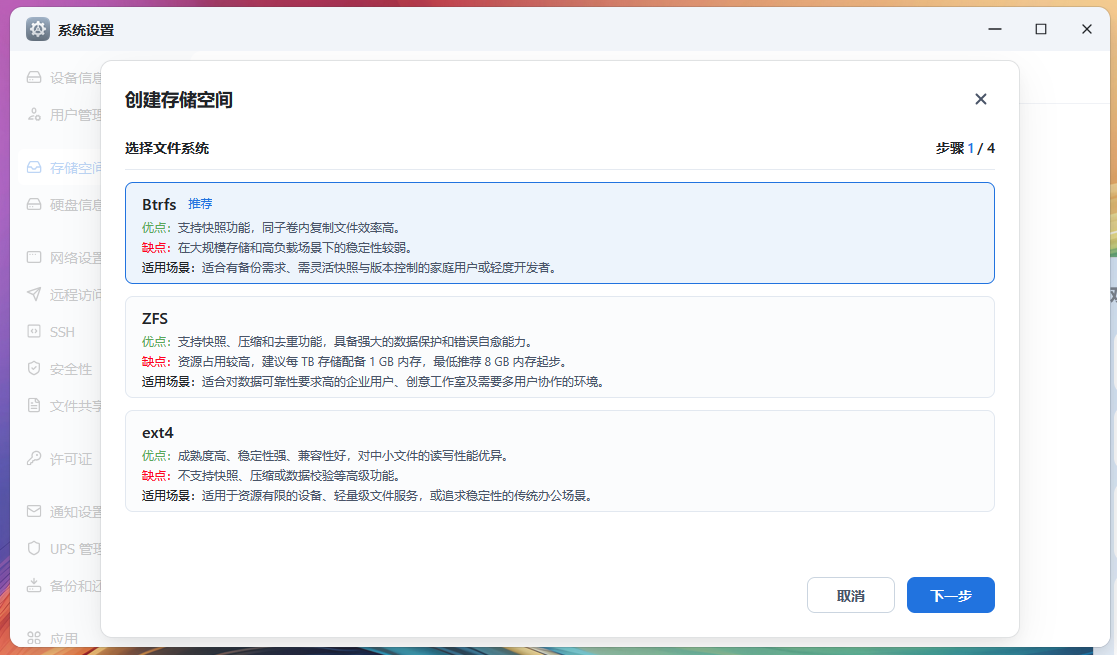
Task: Click the 安全性 shield icon
Action: pyautogui.click(x=36, y=368)
